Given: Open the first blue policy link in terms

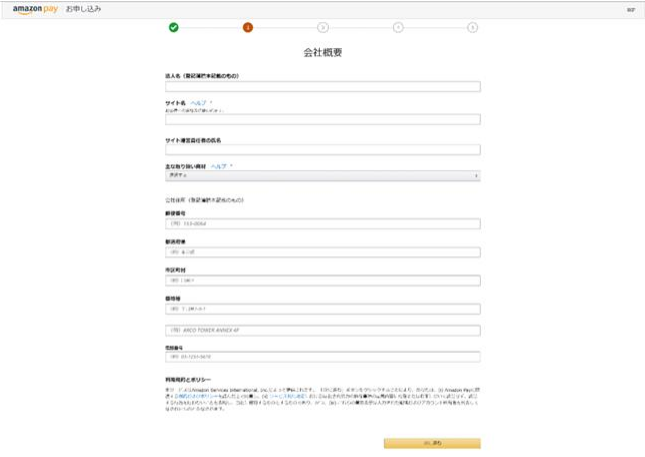Looking at the screenshot, I should pyautogui.click(x=197, y=396).
